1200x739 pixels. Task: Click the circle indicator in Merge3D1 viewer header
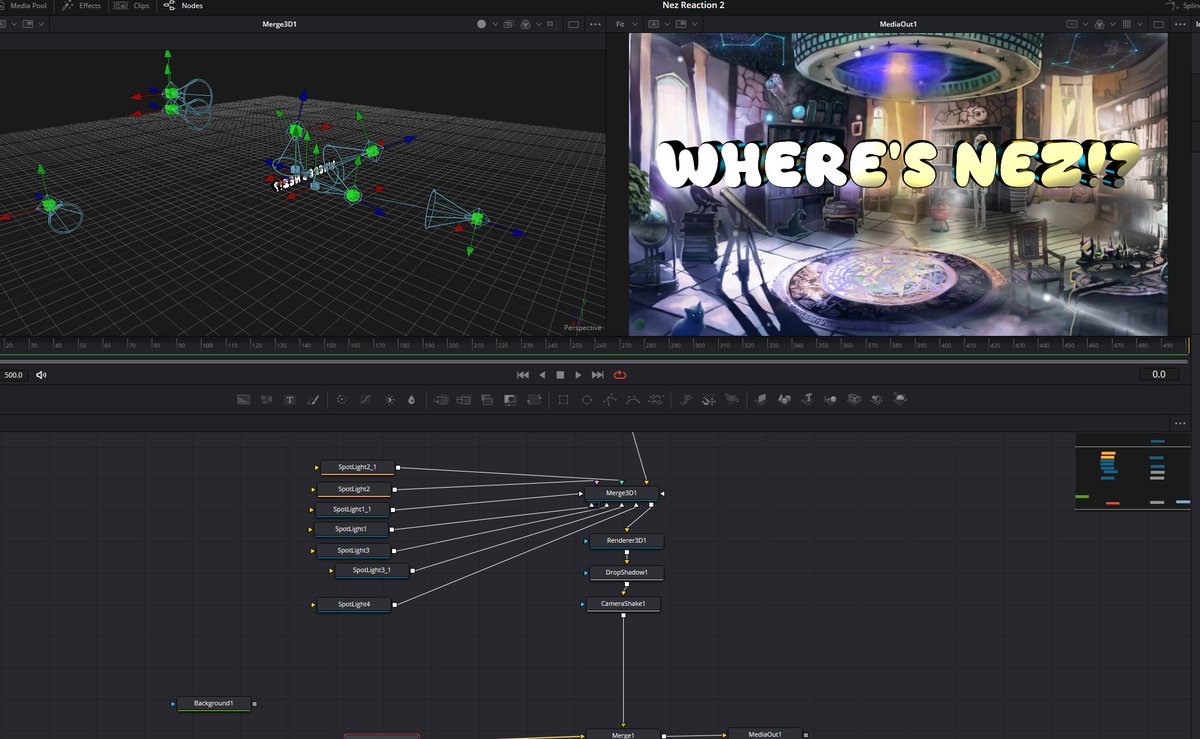482,23
